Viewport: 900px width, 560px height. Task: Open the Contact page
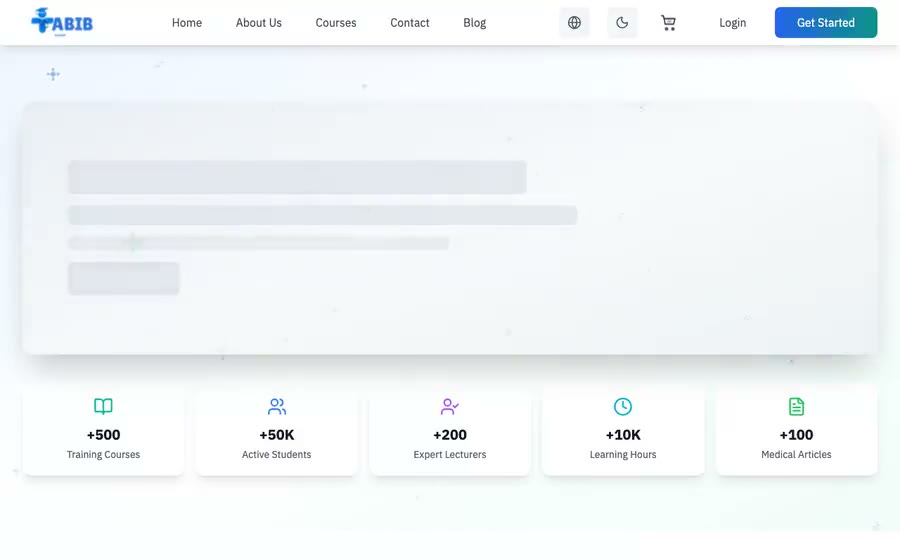[x=410, y=22]
